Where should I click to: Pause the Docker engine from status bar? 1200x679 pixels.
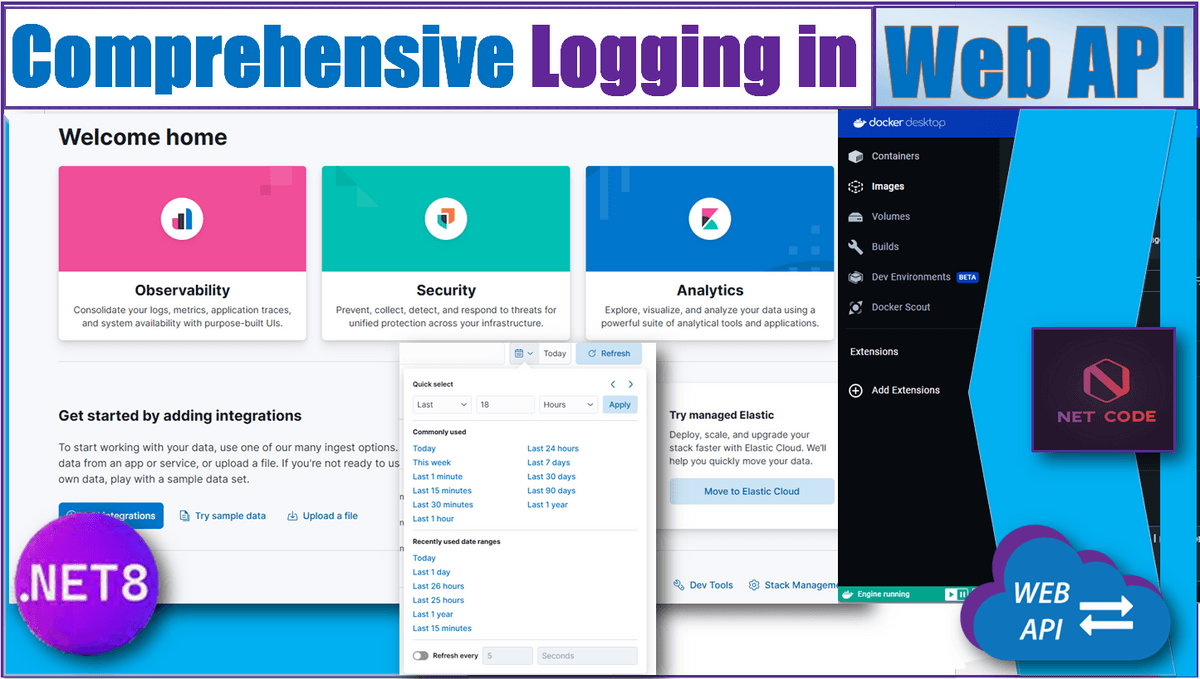click(962, 594)
